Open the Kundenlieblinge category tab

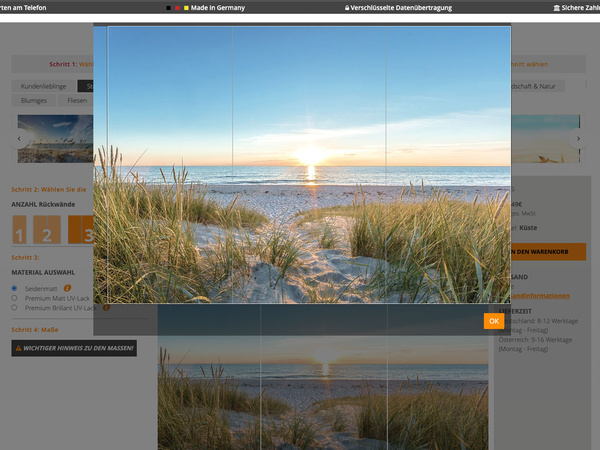[43, 86]
